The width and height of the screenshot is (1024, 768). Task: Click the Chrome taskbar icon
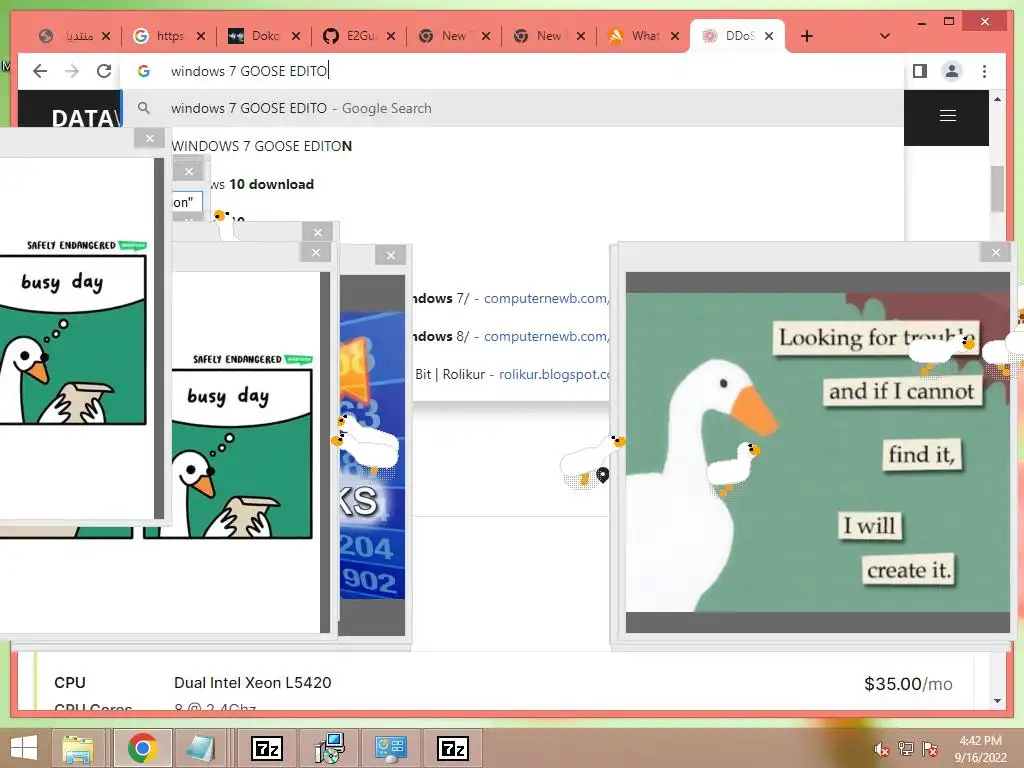click(143, 748)
